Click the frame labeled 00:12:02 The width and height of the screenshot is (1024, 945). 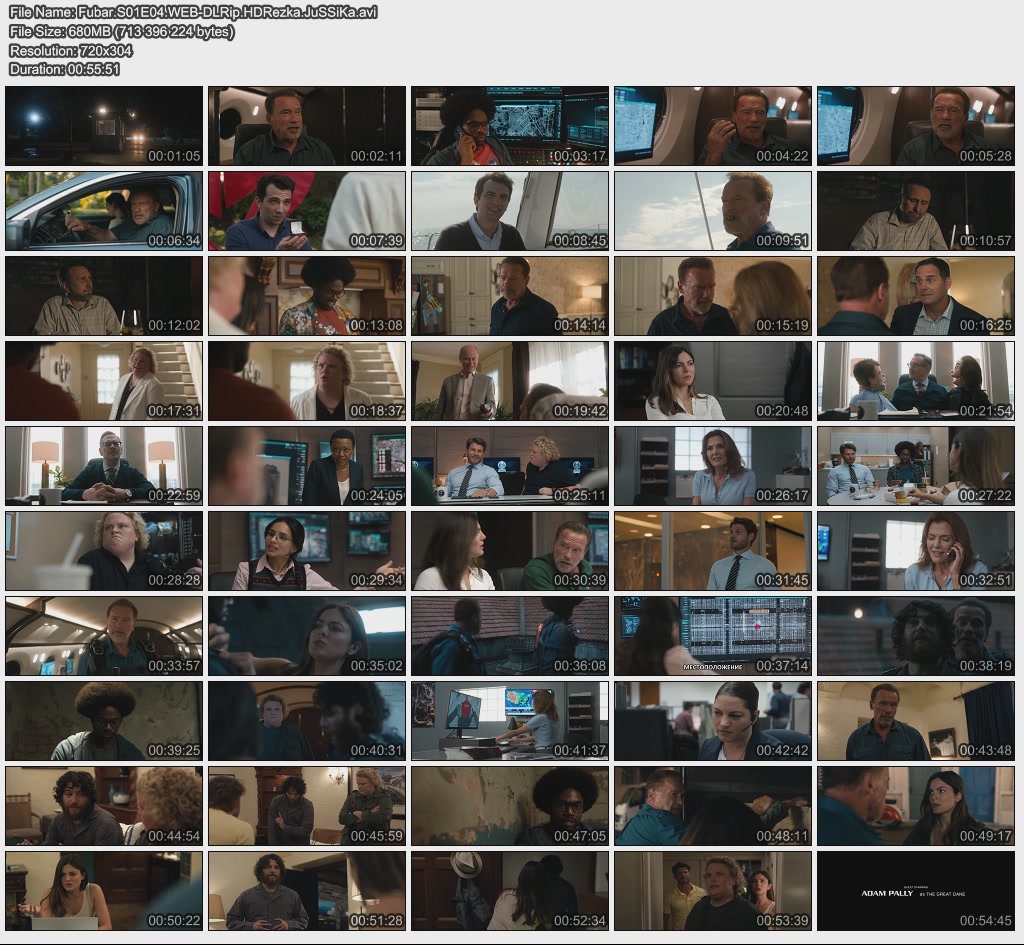(104, 296)
